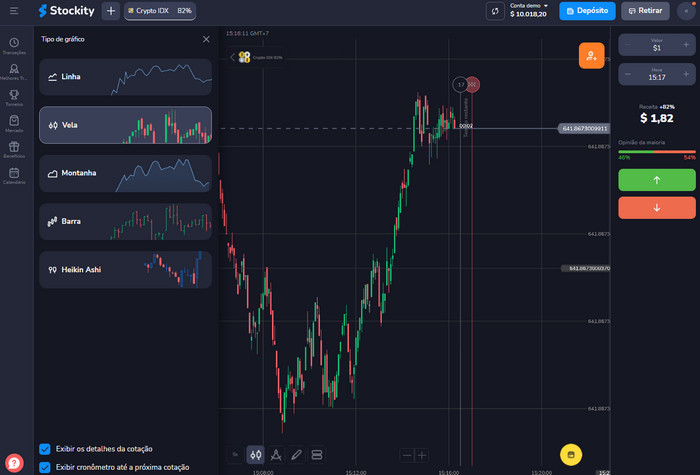Open Melhores Traders in the sidebar

(x=14, y=71)
